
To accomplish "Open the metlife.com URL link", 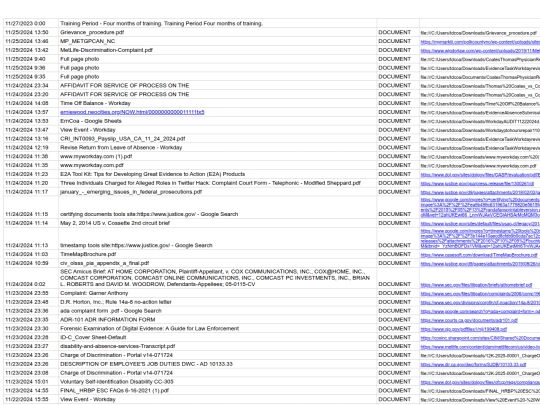I will 480,347.
